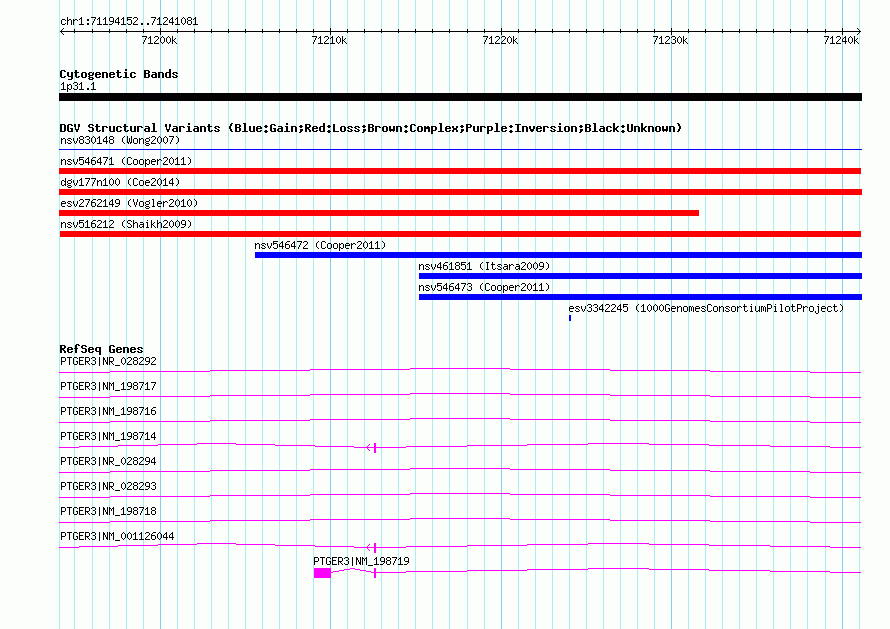The width and height of the screenshot is (890, 629).
Task: Open variant nsv516212 (Shaikh2009) label
Action: click(x=126, y=224)
